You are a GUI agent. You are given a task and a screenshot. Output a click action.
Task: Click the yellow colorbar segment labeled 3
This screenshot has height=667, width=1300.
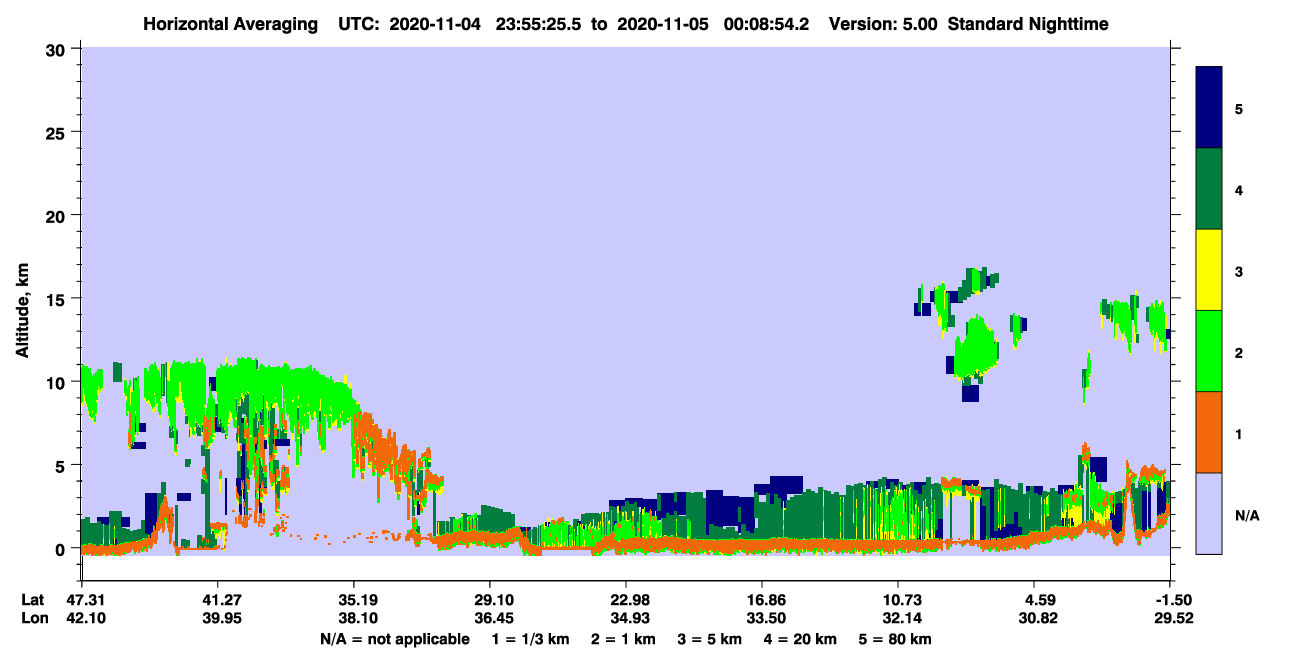point(1209,270)
